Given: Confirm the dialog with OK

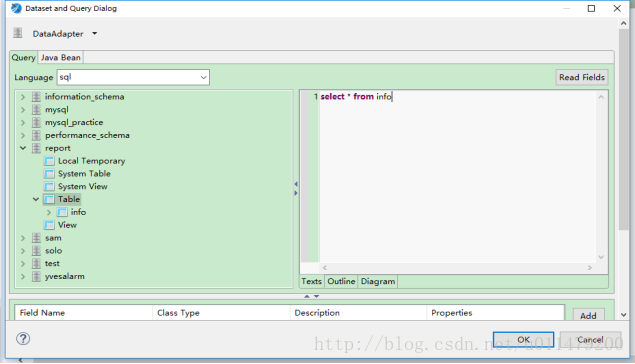Looking at the screenshot, I should coord(523,340).
